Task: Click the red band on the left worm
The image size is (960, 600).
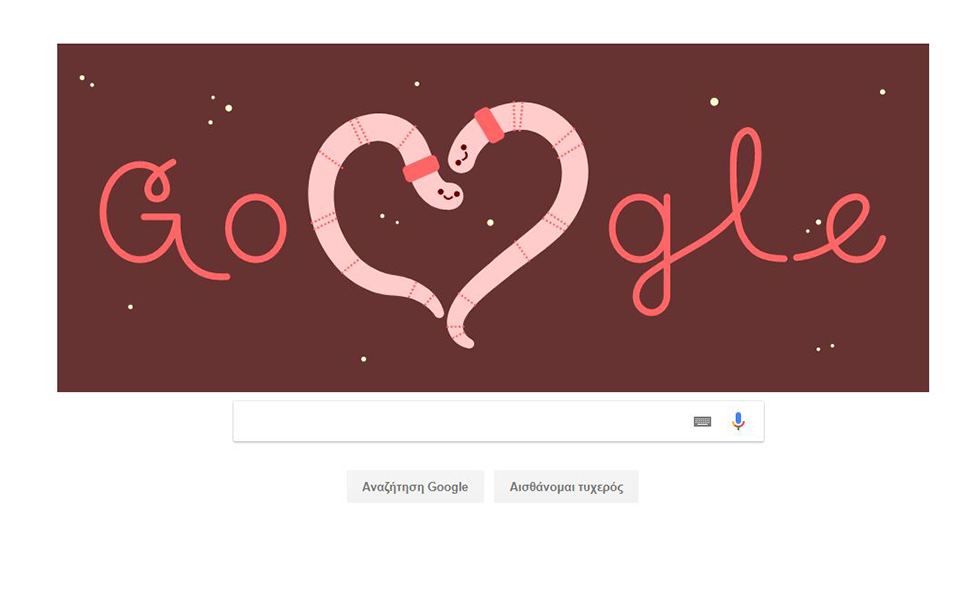Action: (421, 168)
